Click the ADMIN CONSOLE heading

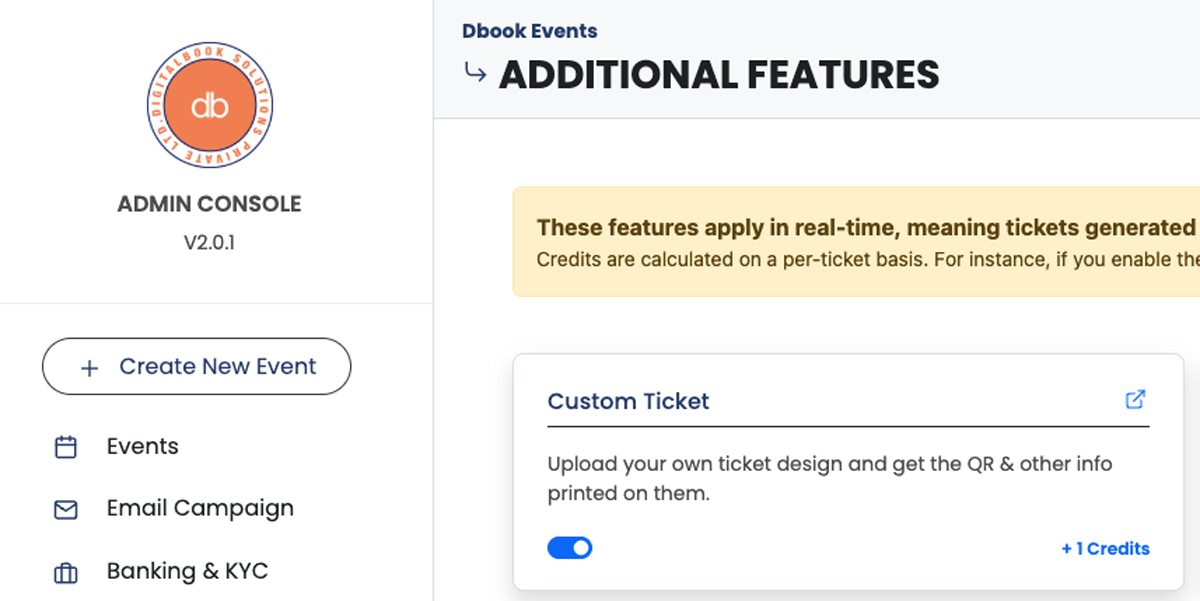[x=209, y=203]
